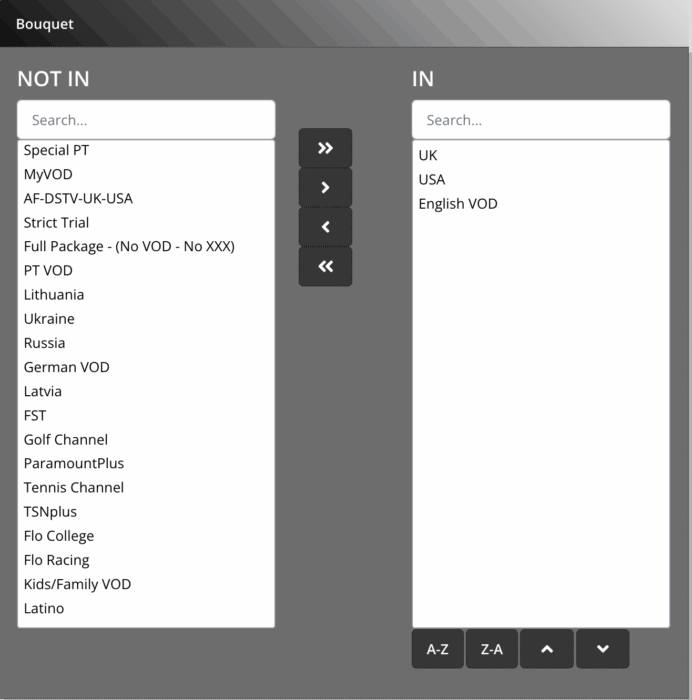
Task: Move selected item up with up arrow
Action: coord(547,649)
